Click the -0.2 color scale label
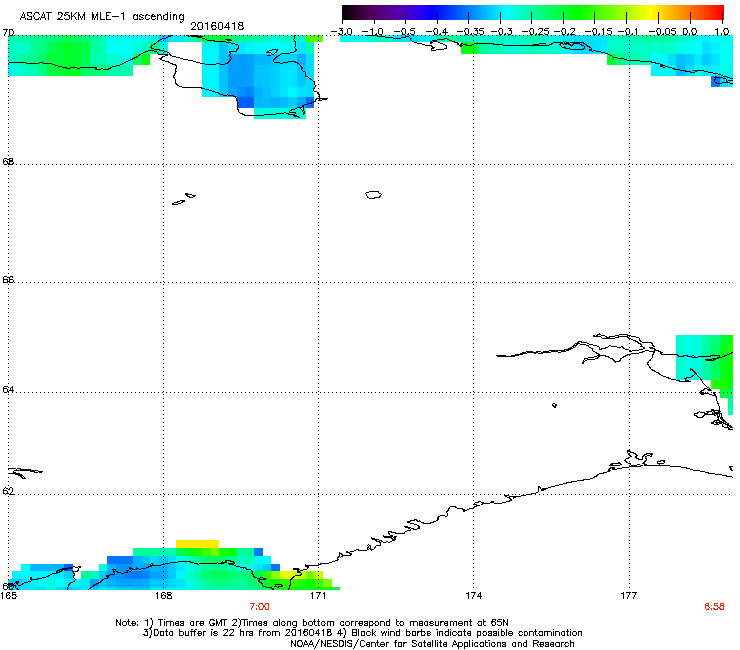 [565, 32]
